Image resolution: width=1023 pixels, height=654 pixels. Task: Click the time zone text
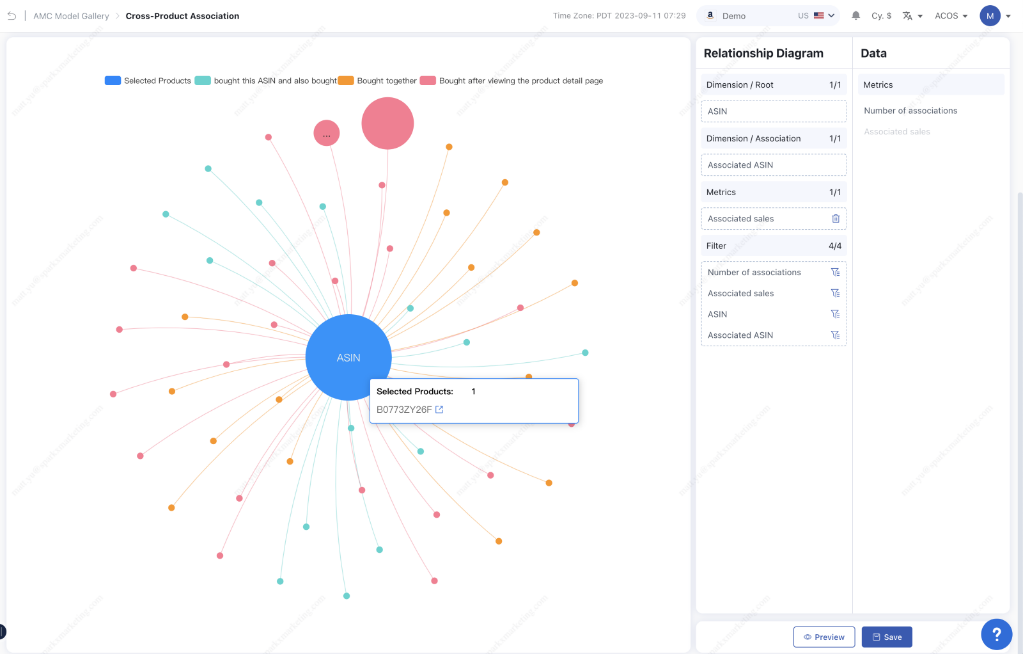tap(619, 16)
